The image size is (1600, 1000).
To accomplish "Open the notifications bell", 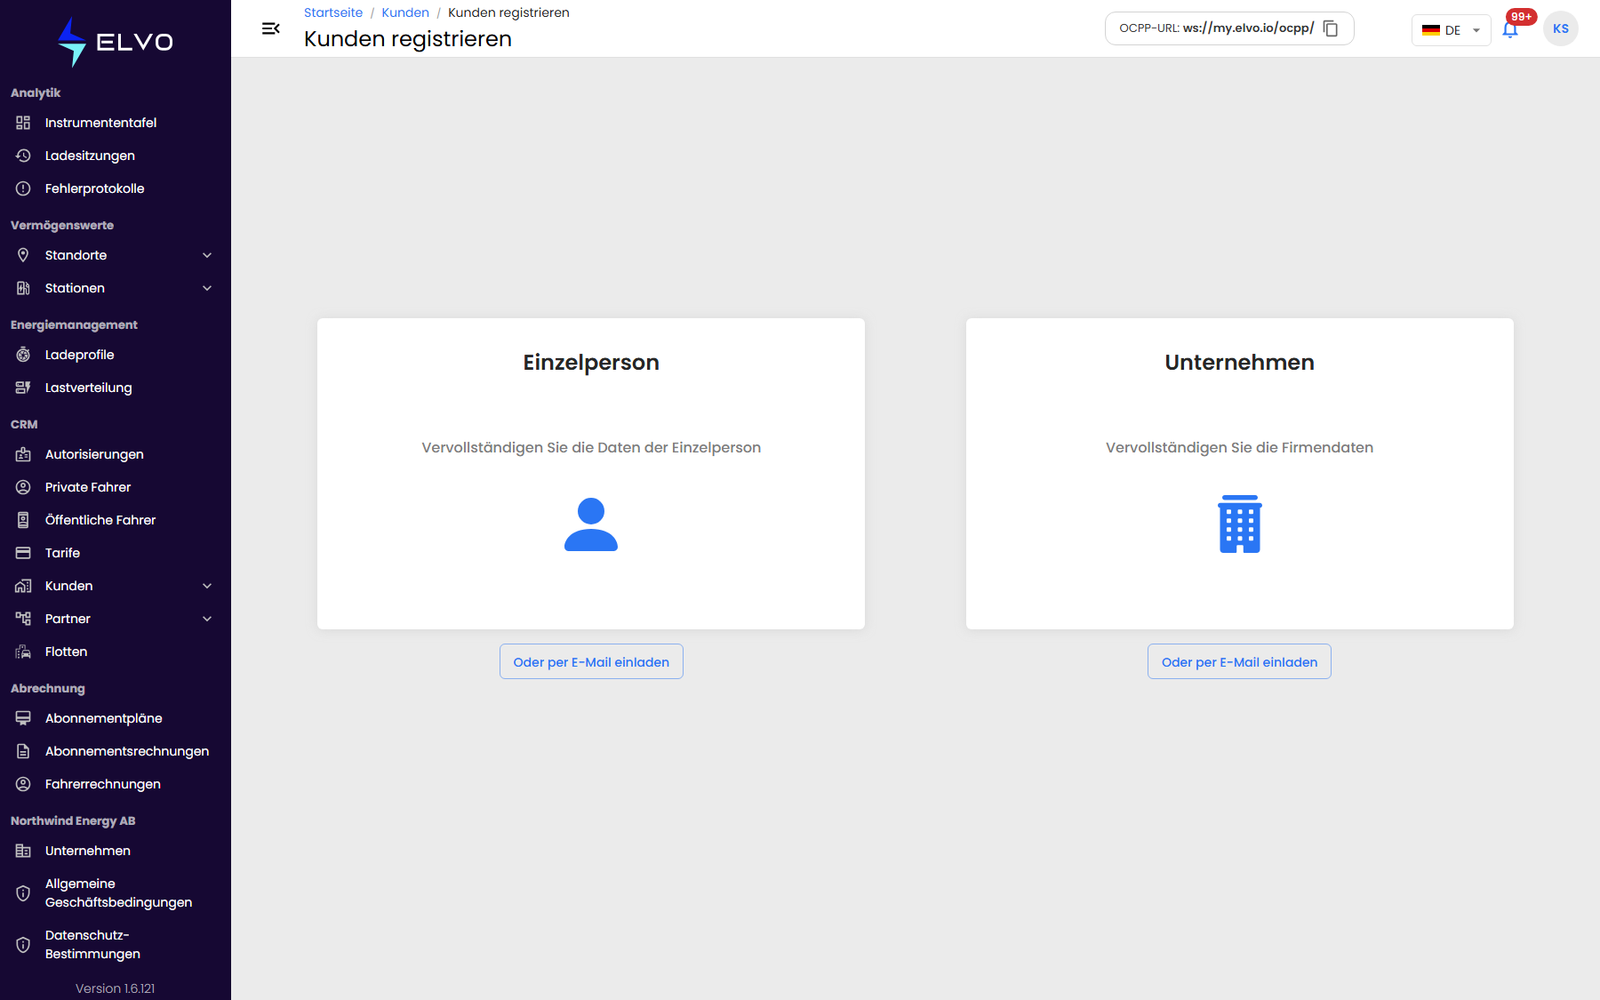I will [1510, 30].
